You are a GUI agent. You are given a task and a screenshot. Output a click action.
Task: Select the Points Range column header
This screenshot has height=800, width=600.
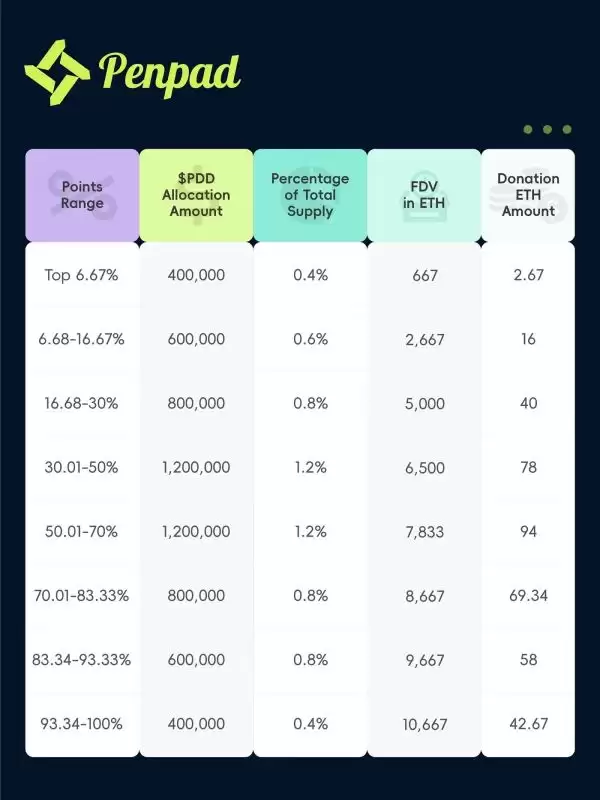click(82, 195)
